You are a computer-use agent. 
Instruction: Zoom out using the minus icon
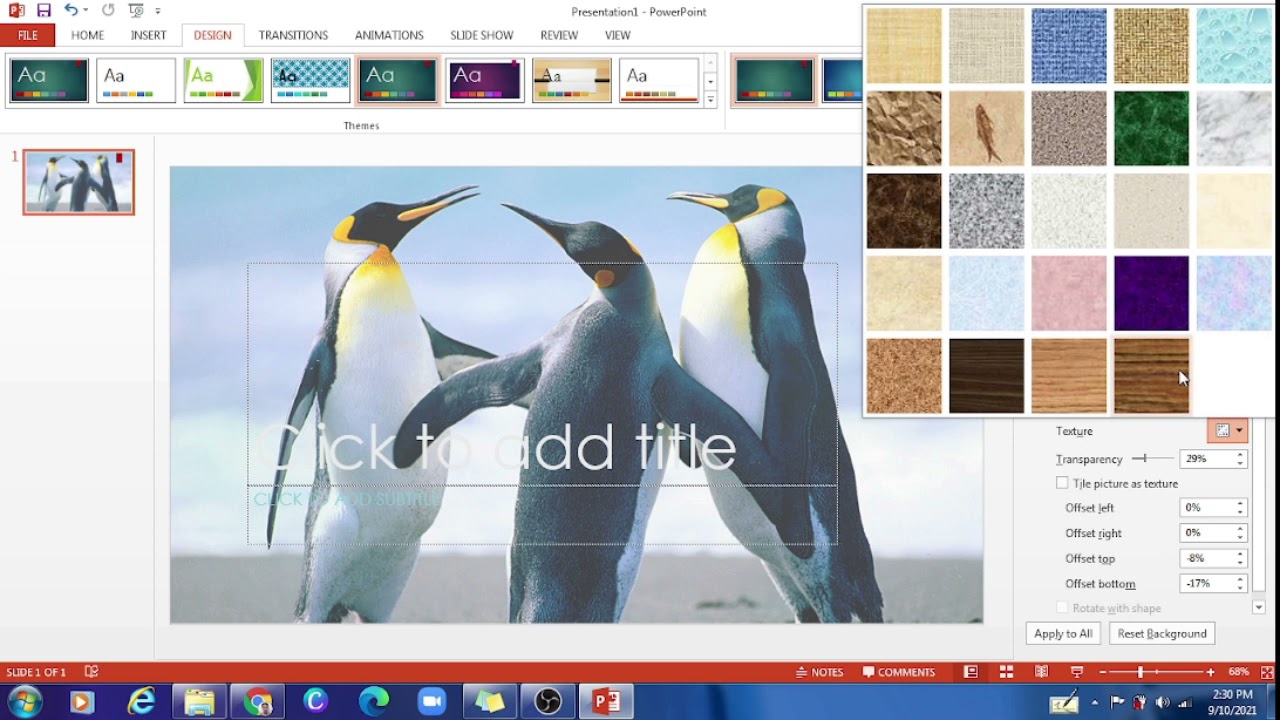pos(1102,672)
